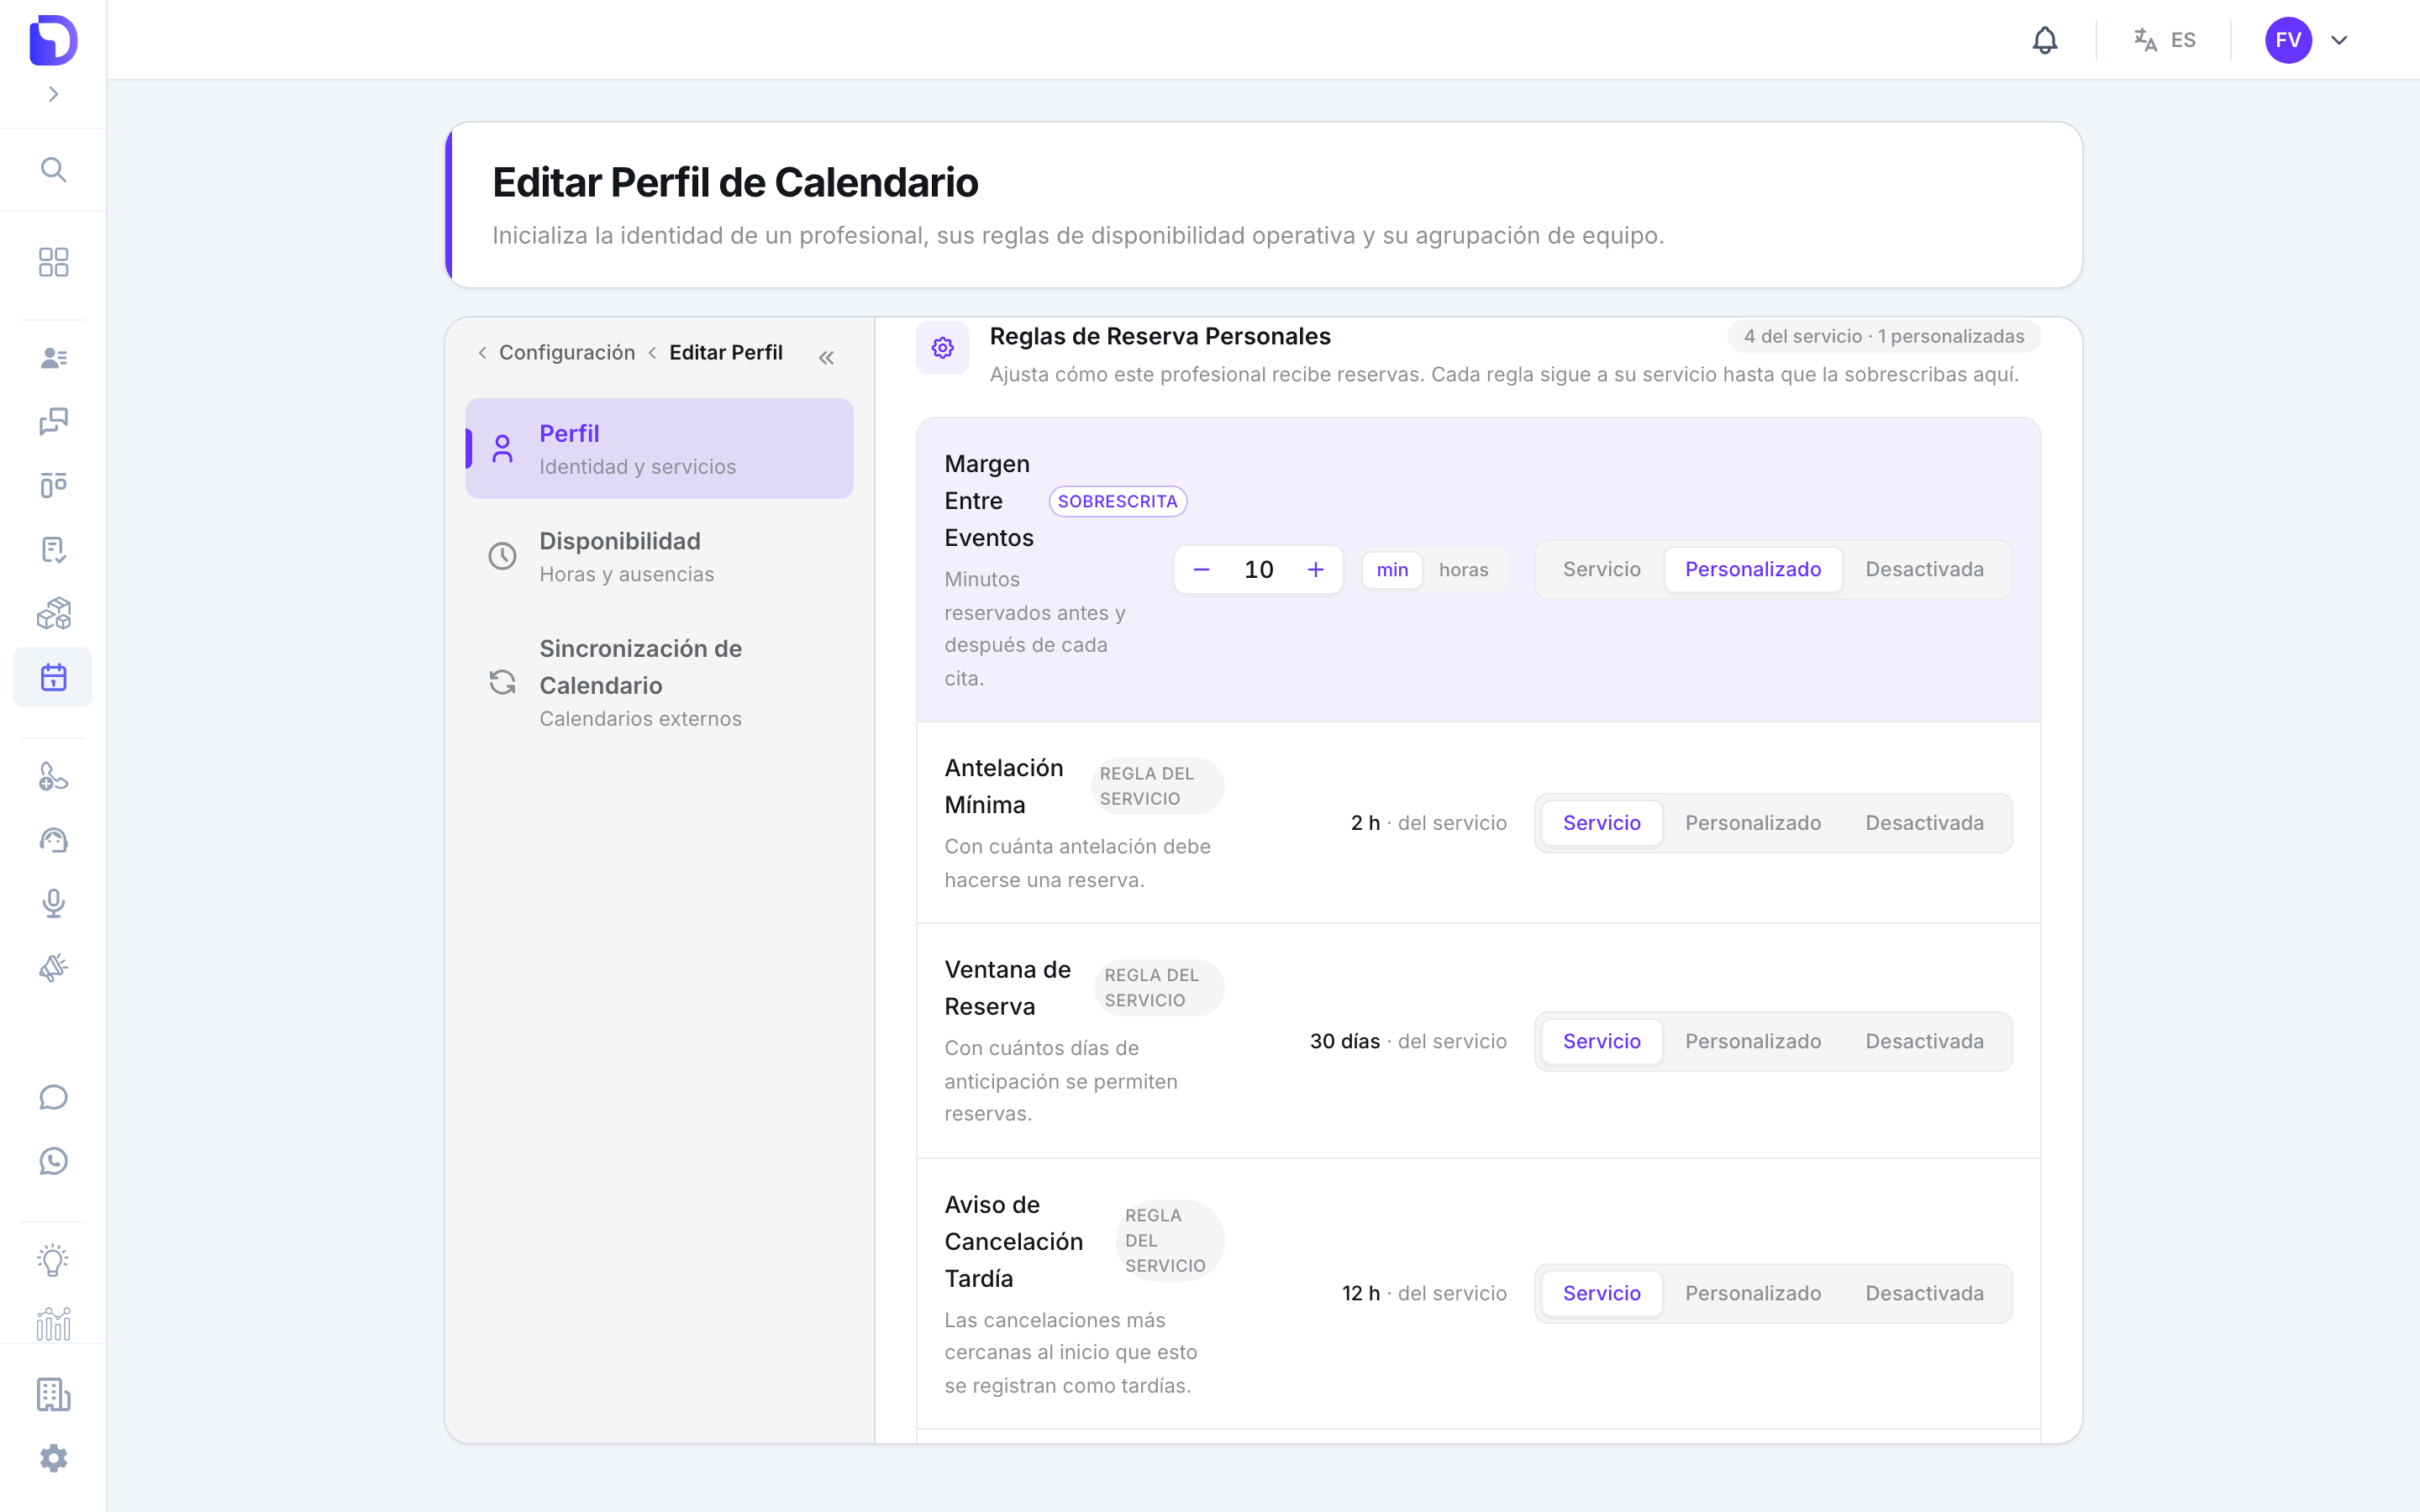Viewport: 2420px width, 1512px height.
Task: Click the microphone icon in the sidebar
Action: pyautogui.click(x=53, y=903)
